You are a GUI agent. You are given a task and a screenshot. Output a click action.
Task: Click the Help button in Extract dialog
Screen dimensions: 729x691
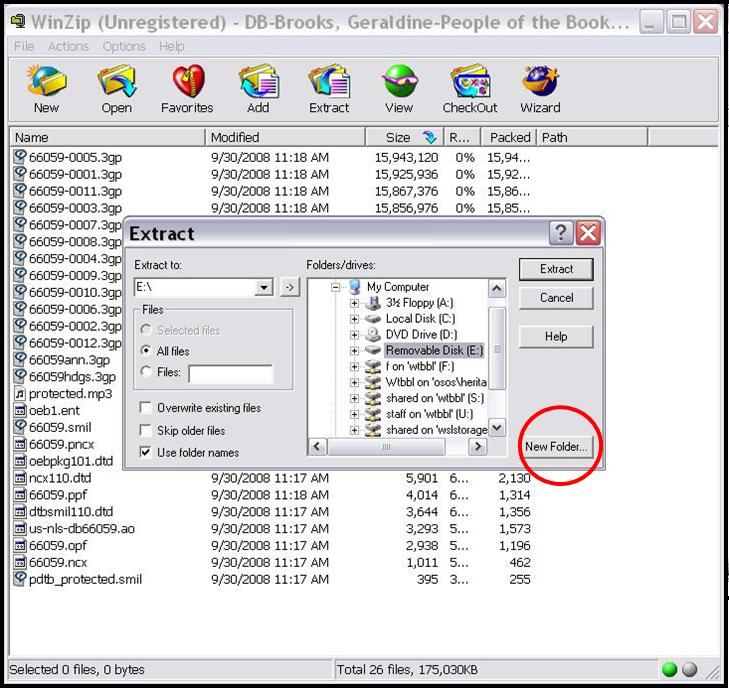click(x=556, y=336)
